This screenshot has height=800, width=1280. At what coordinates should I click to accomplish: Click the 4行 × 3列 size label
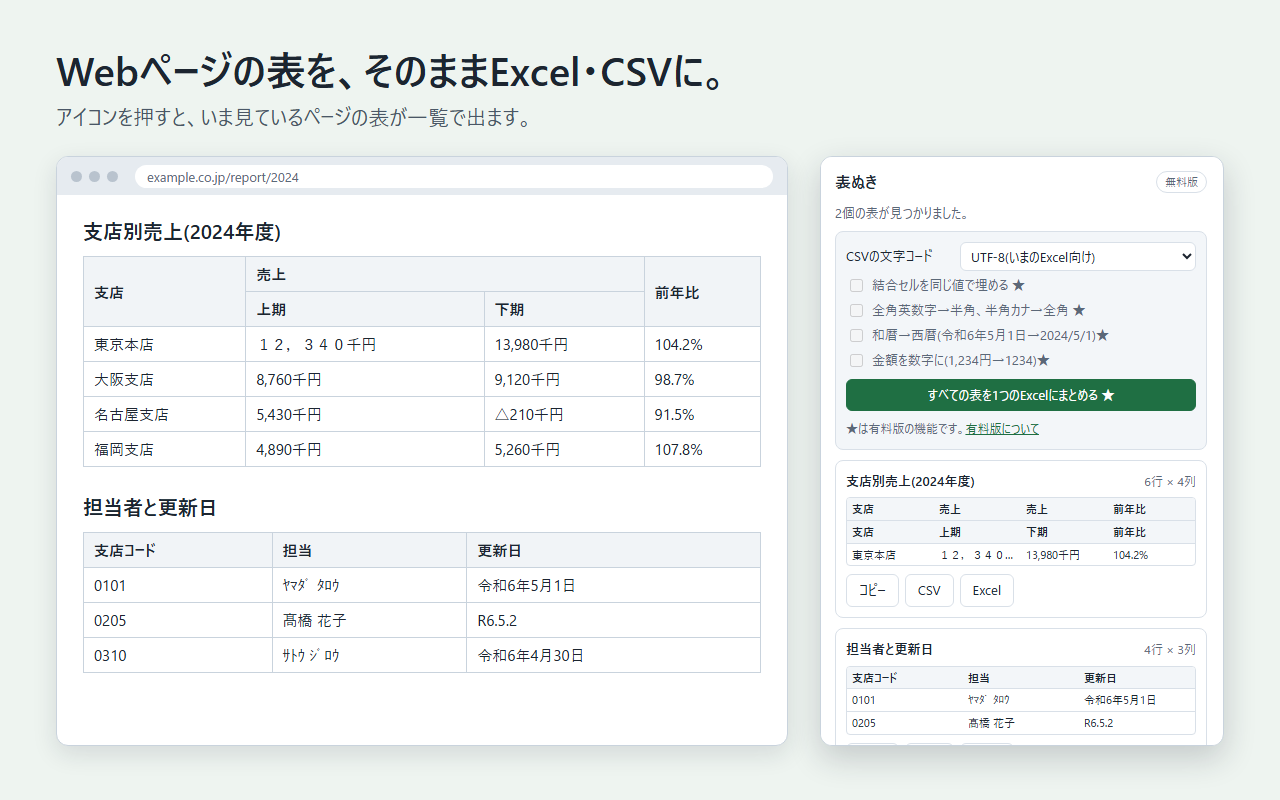click(x=1170, y=649)
